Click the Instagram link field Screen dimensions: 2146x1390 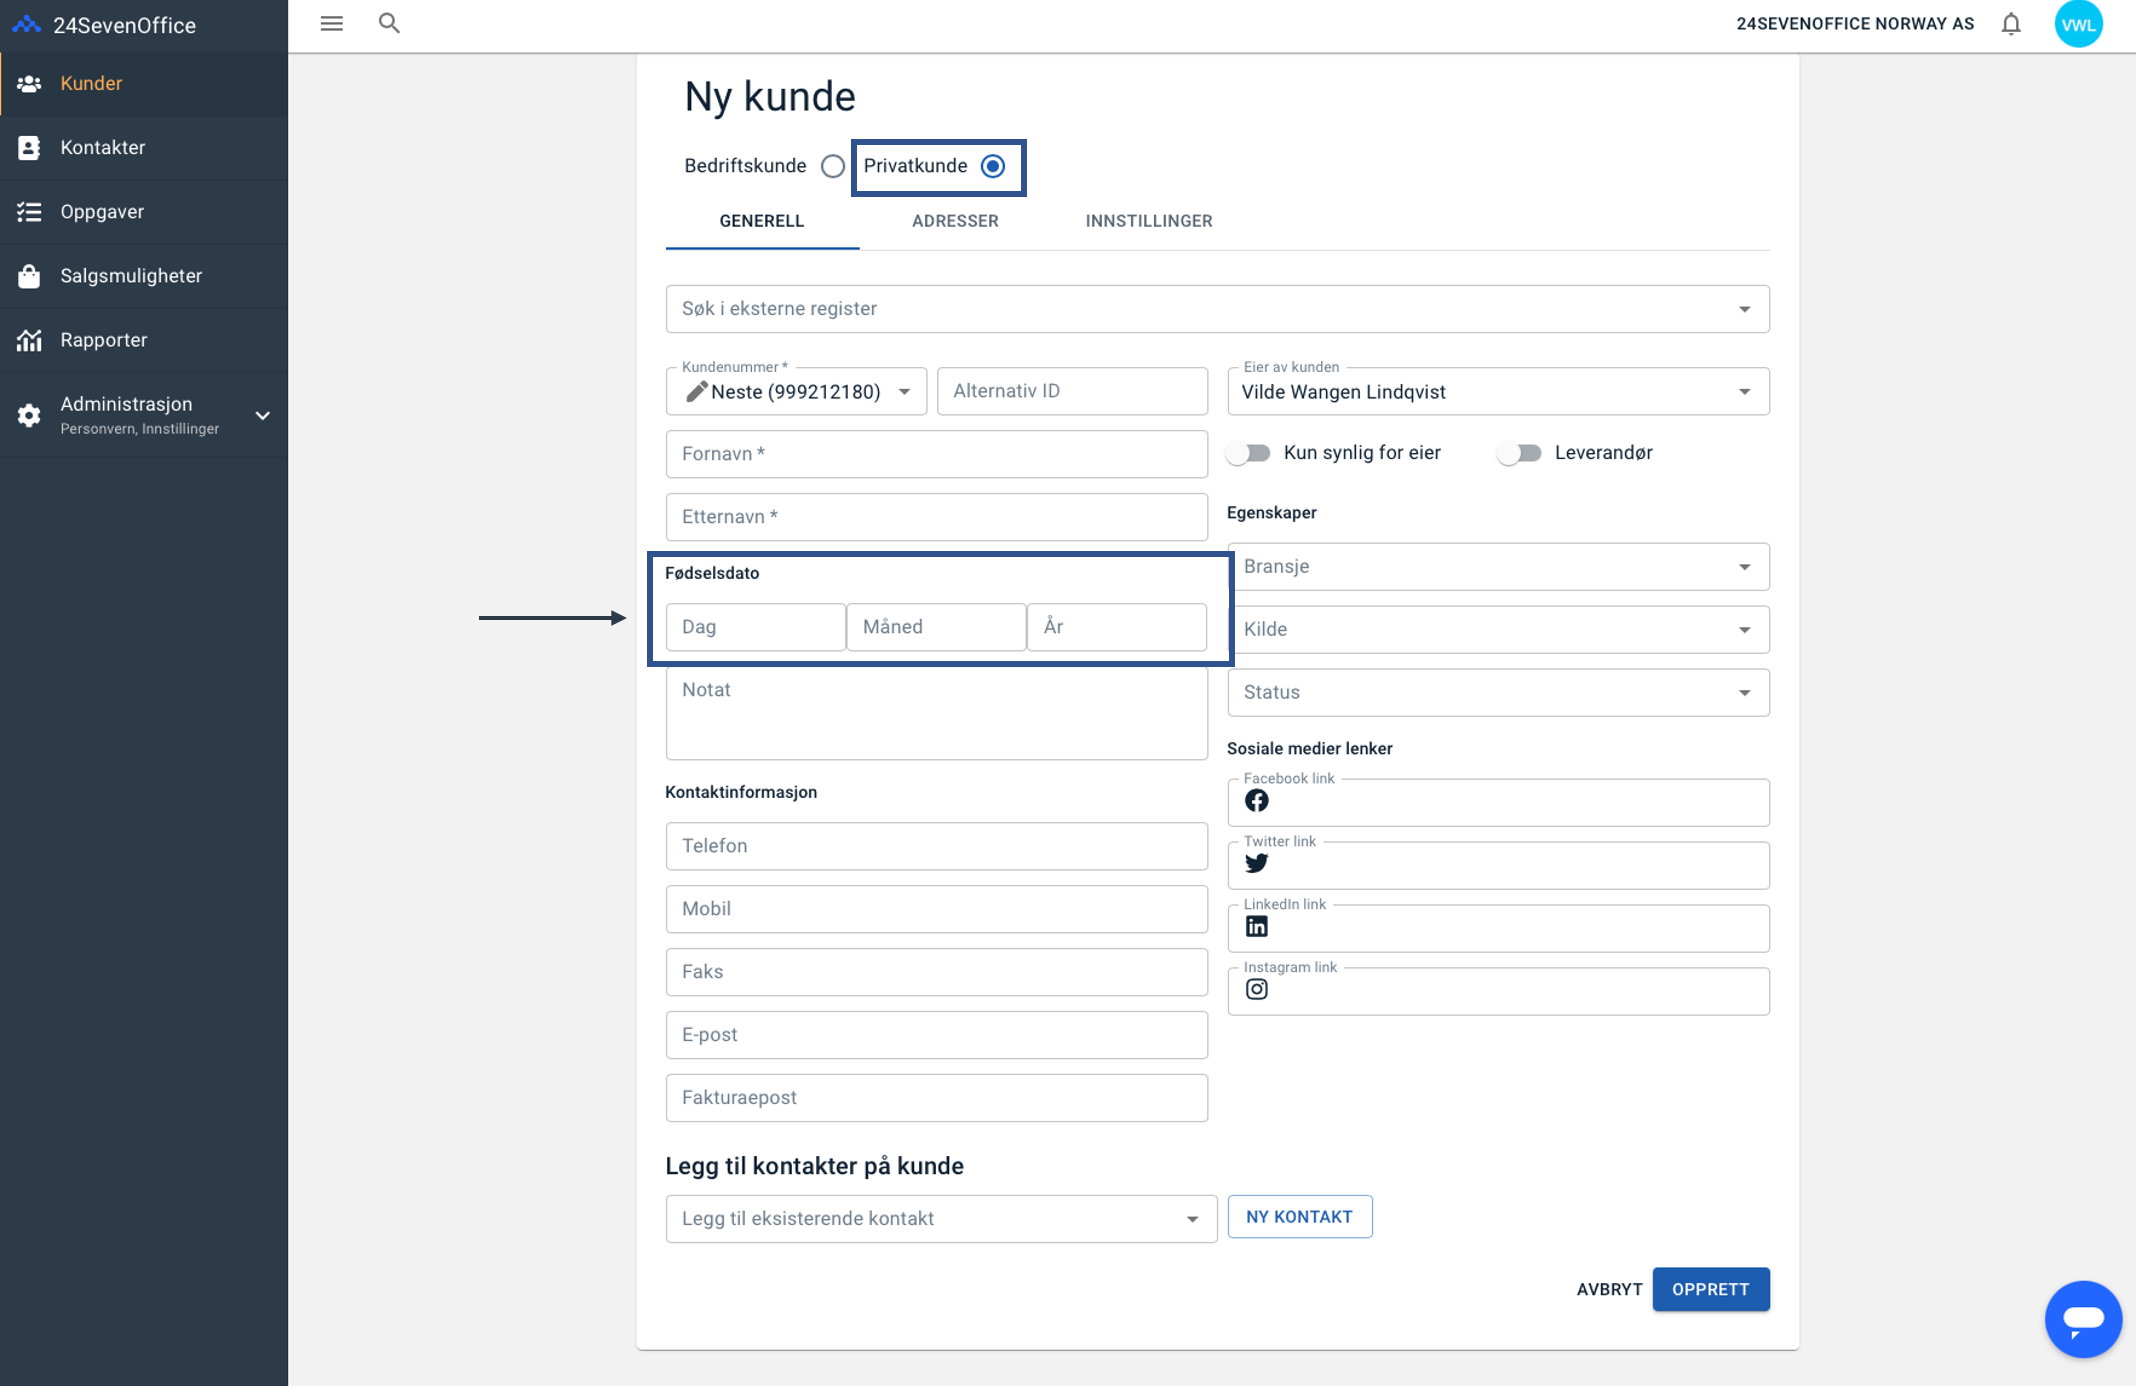pyautogui.click(x=1497, y=991)
